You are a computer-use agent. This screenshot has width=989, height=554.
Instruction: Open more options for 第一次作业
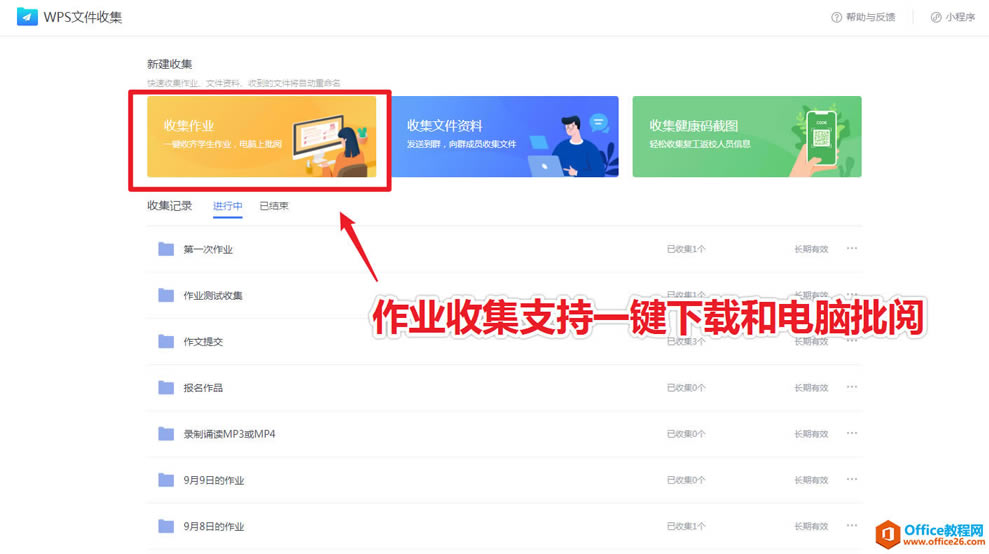(x=852, y=249)
